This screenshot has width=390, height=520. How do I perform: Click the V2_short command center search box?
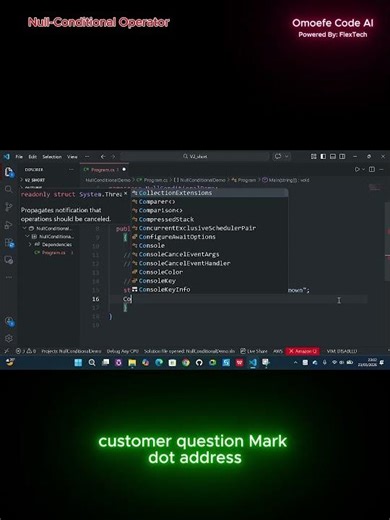coord(195,156)
